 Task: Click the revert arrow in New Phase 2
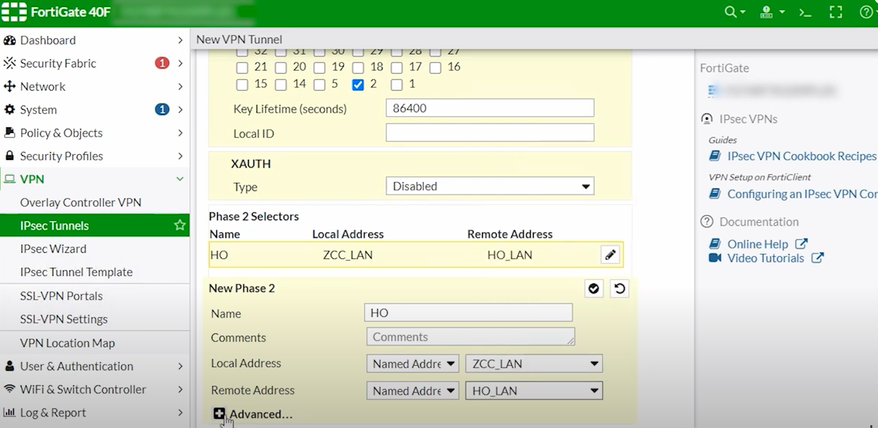619,288
